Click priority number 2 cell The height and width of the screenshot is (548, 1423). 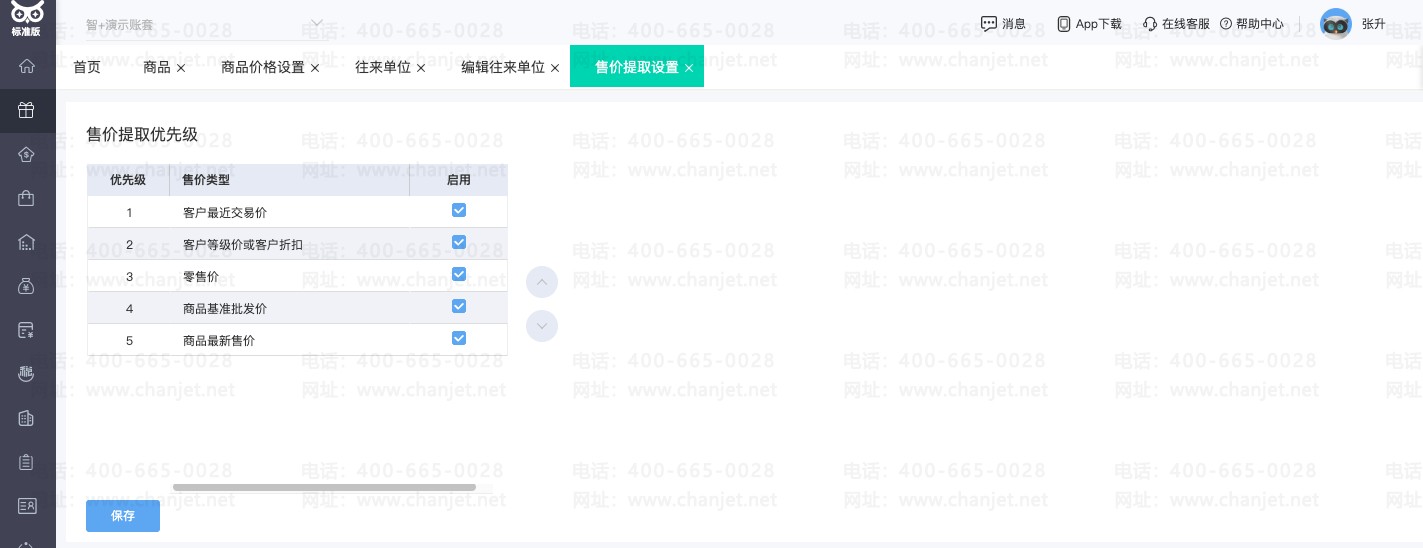pyautogui.click(x=129, y=244)
